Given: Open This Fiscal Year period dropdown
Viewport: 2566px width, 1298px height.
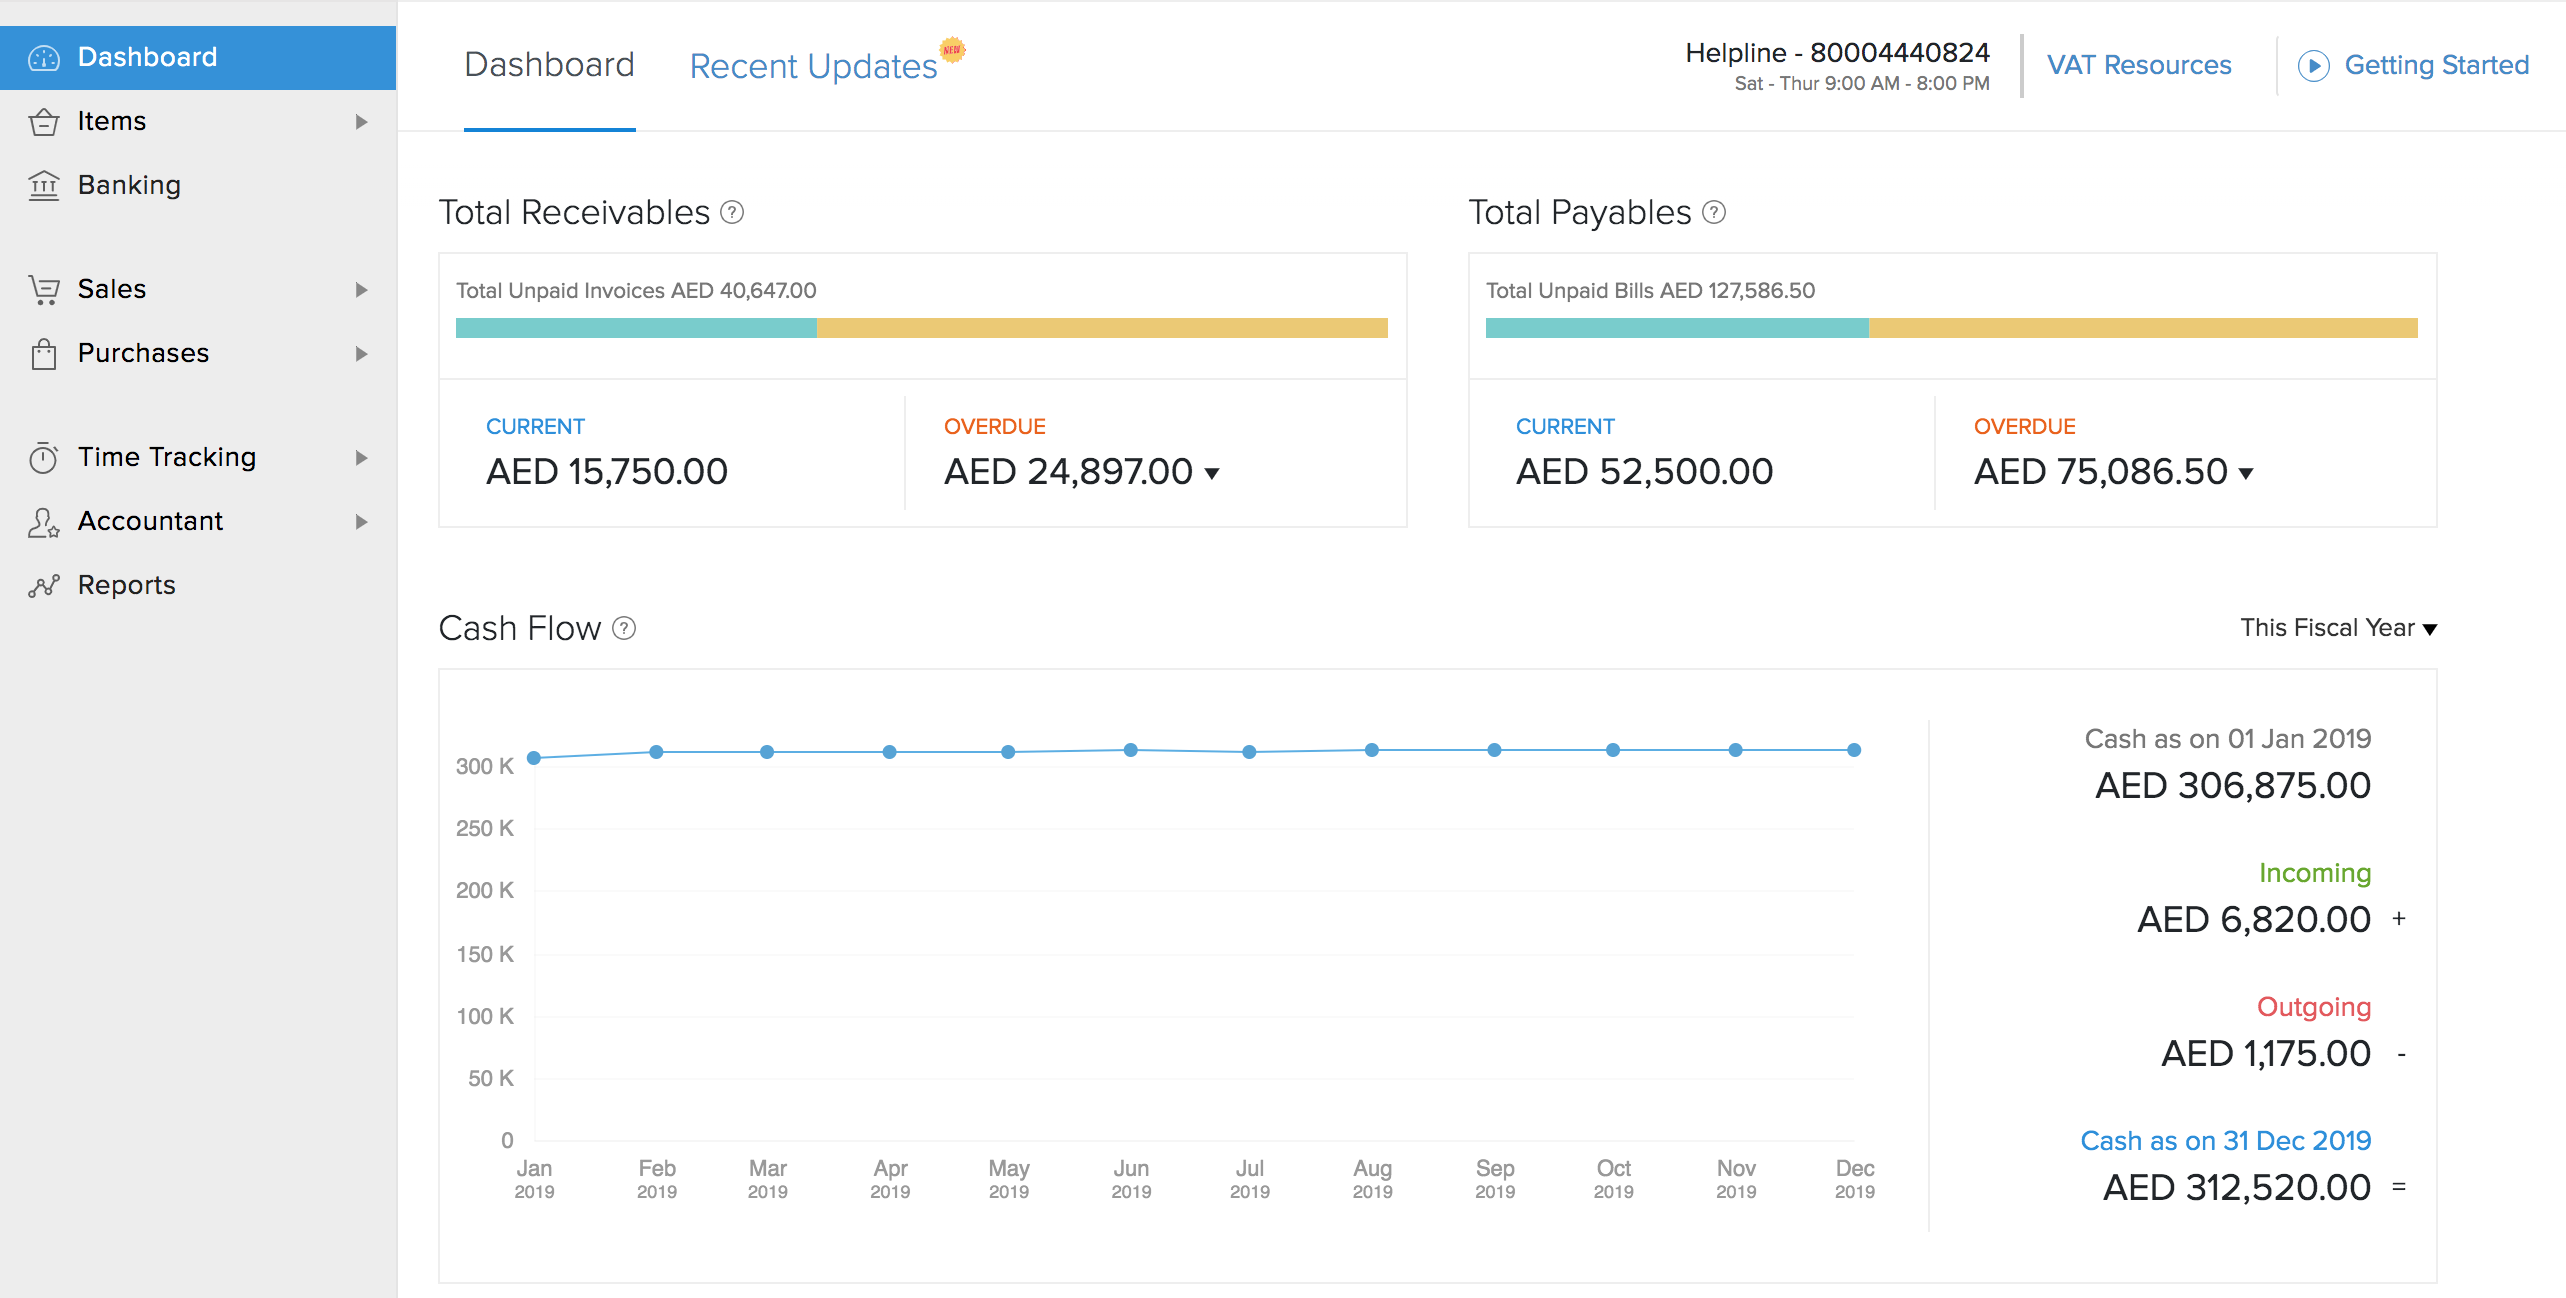Looking at the screenshot, I should 2338,628.
